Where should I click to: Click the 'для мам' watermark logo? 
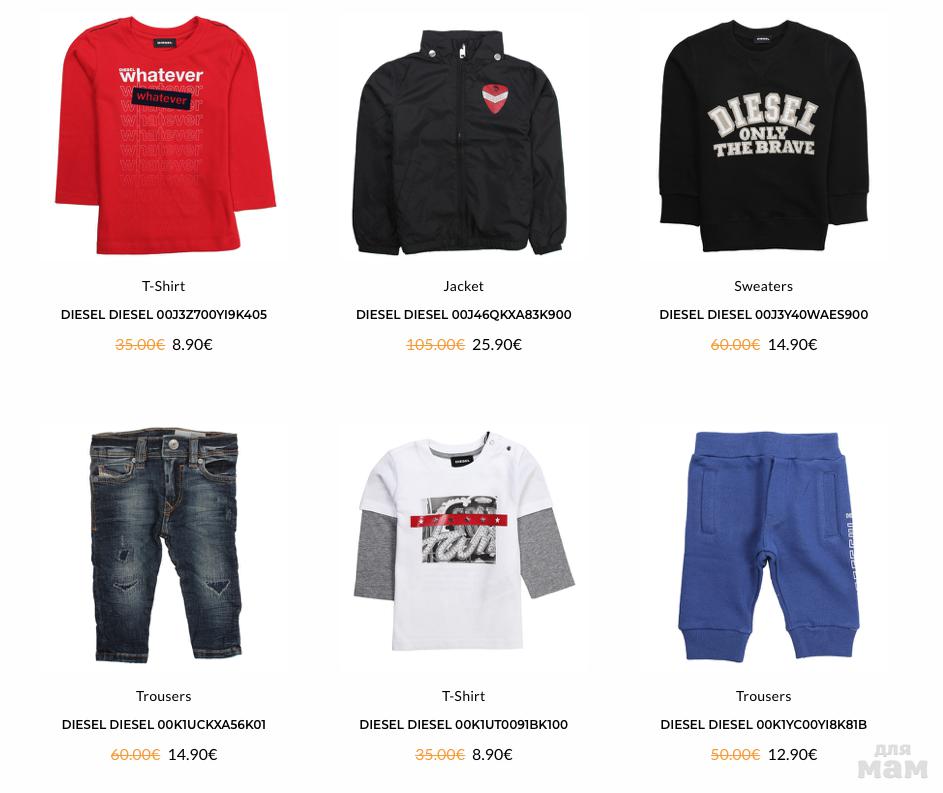click(892, 761)
